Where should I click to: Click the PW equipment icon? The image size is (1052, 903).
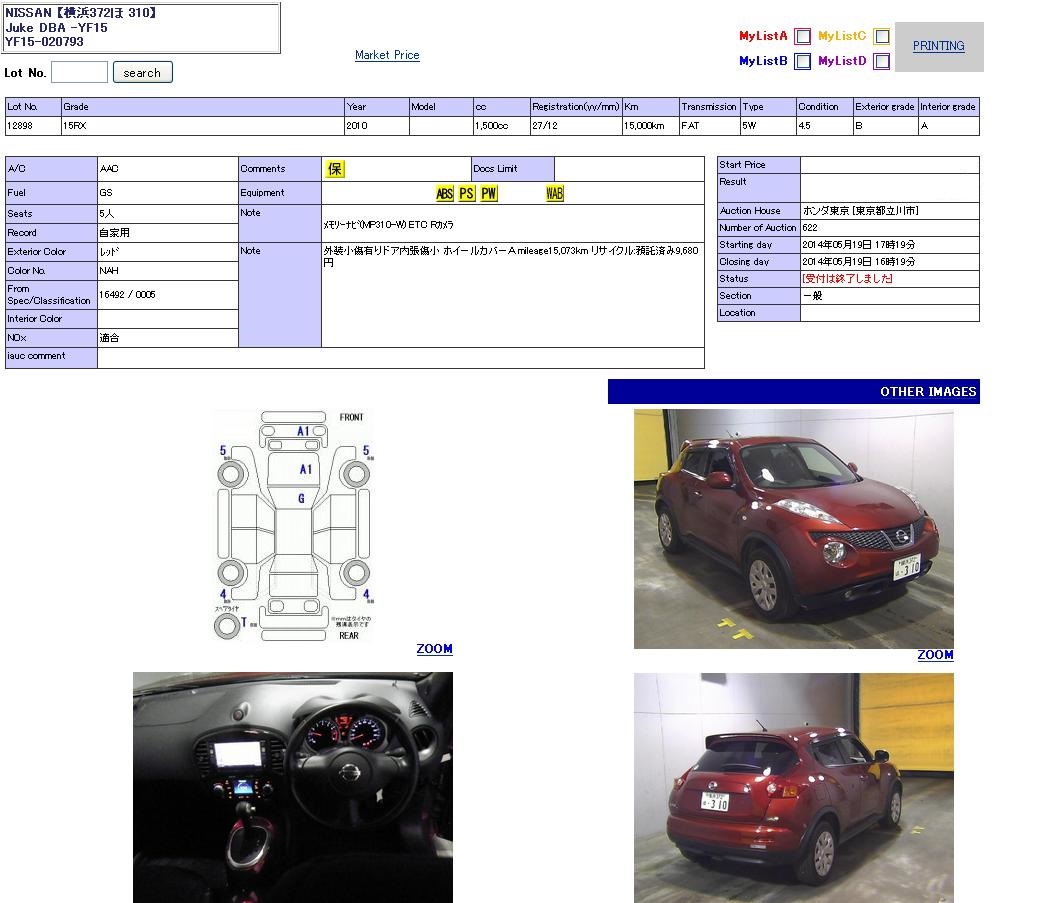tap(489, 194)
